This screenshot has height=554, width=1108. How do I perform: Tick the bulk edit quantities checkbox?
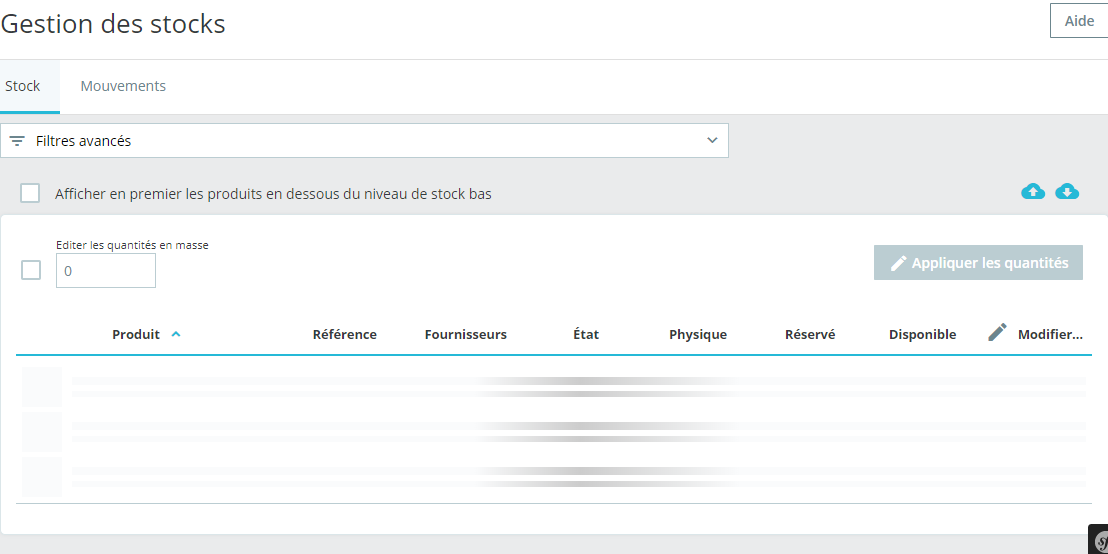[31, 270]
